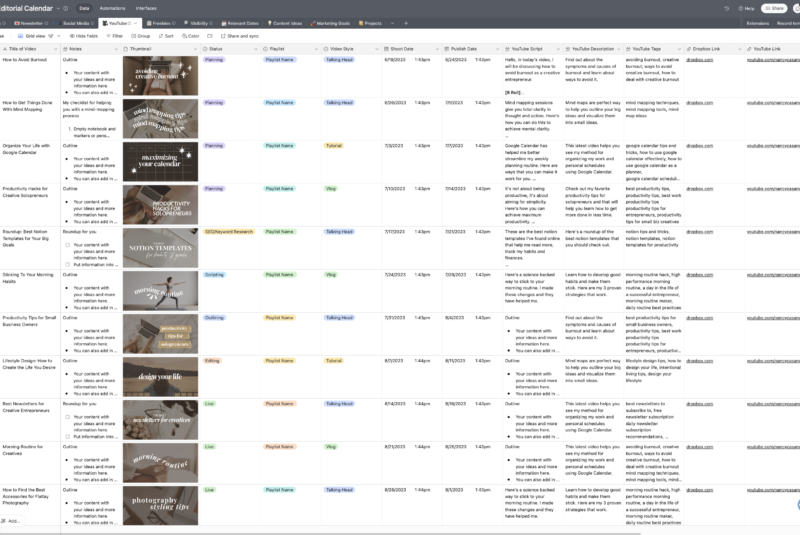
Task: Open Playlist column dropdown arrow
Action: tap(316, 49)
